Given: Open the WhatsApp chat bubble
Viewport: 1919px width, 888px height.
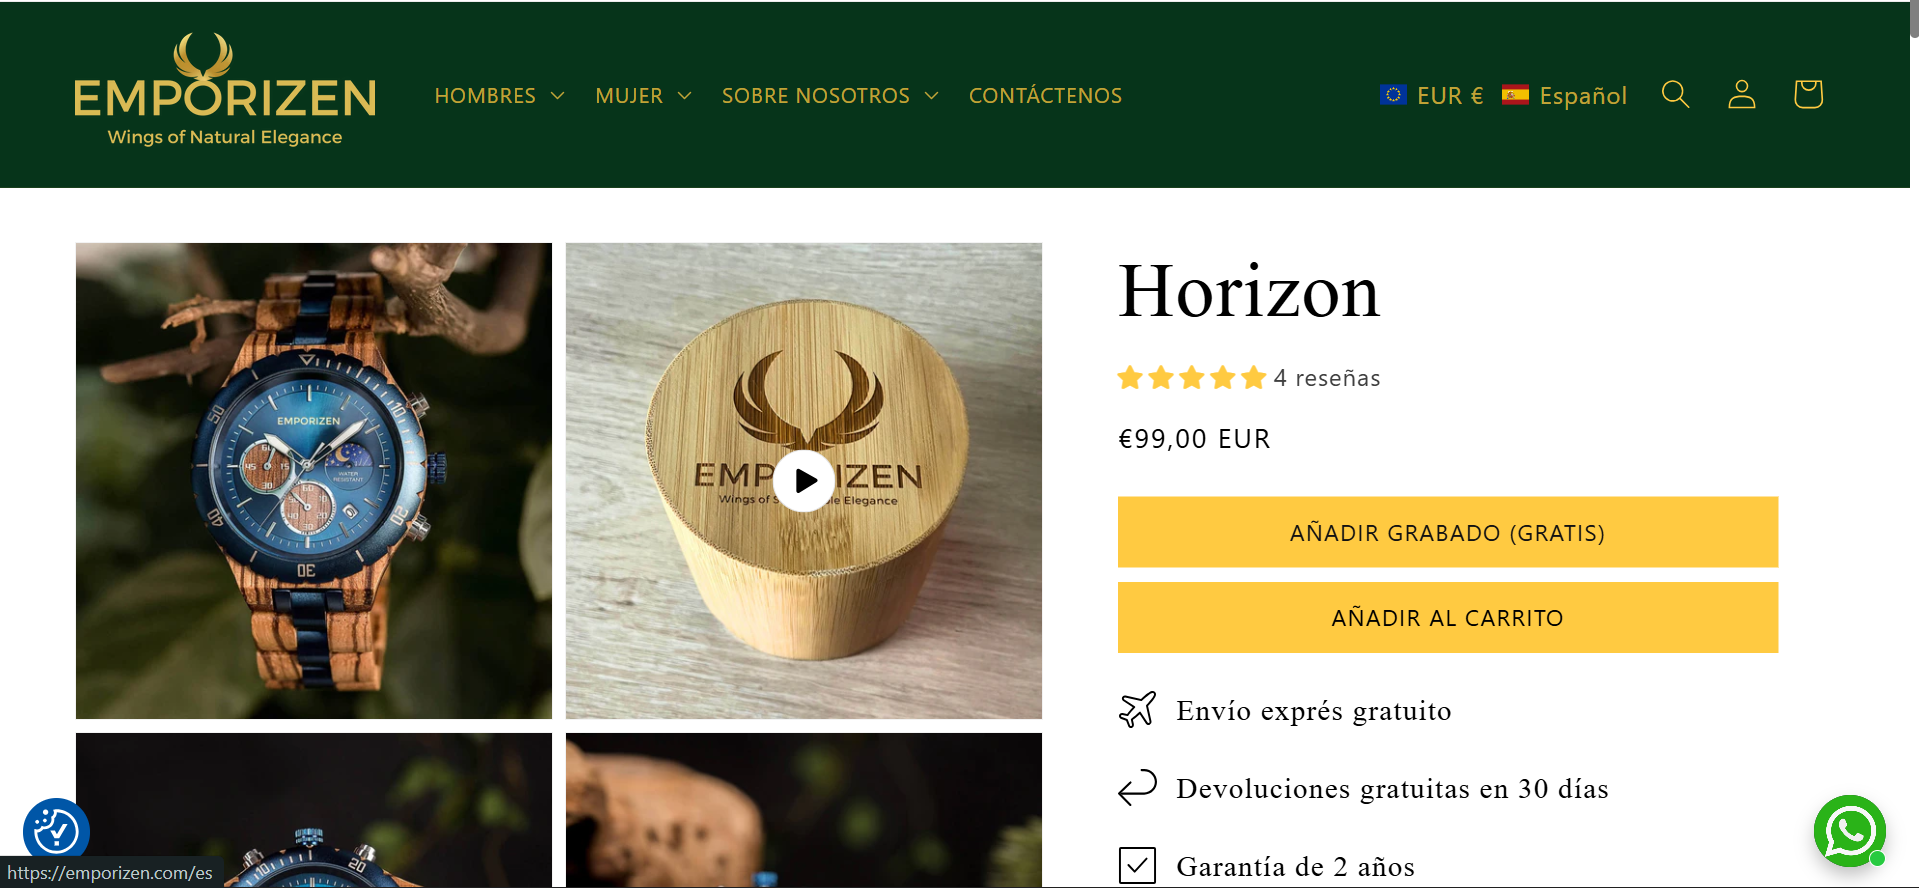Looking at the screenshot, I should tap(1850, 831).
